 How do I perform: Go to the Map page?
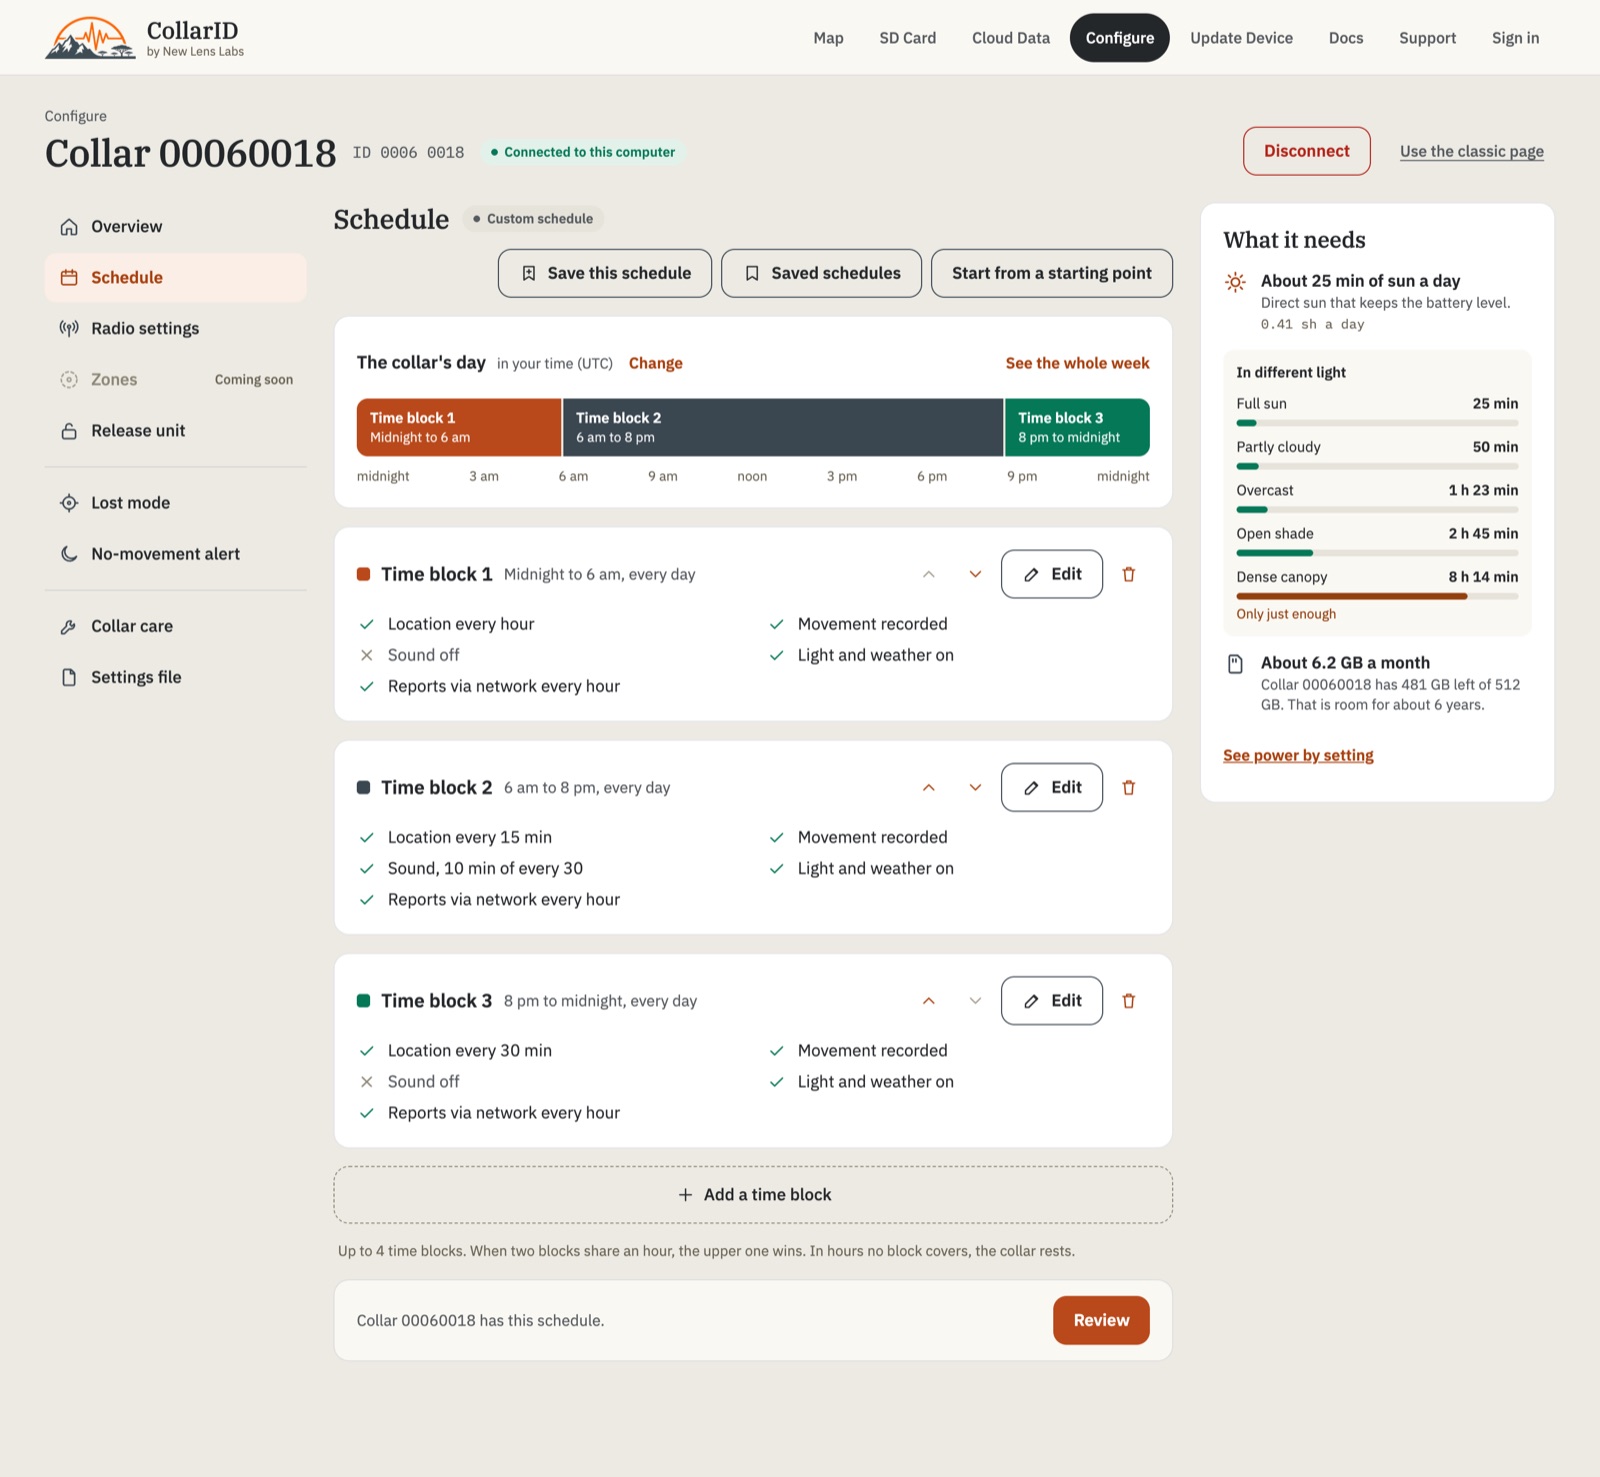(x=828, y=38)
